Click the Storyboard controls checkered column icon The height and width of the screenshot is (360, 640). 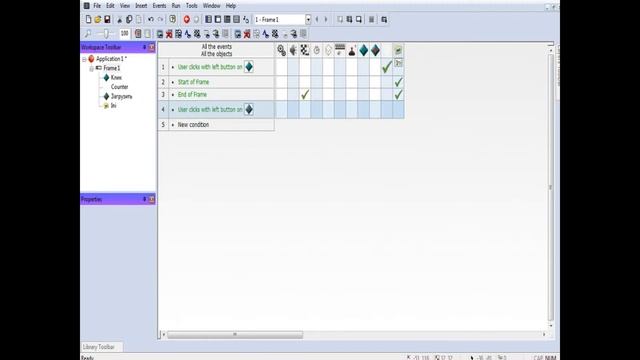(x=304, y=50)
